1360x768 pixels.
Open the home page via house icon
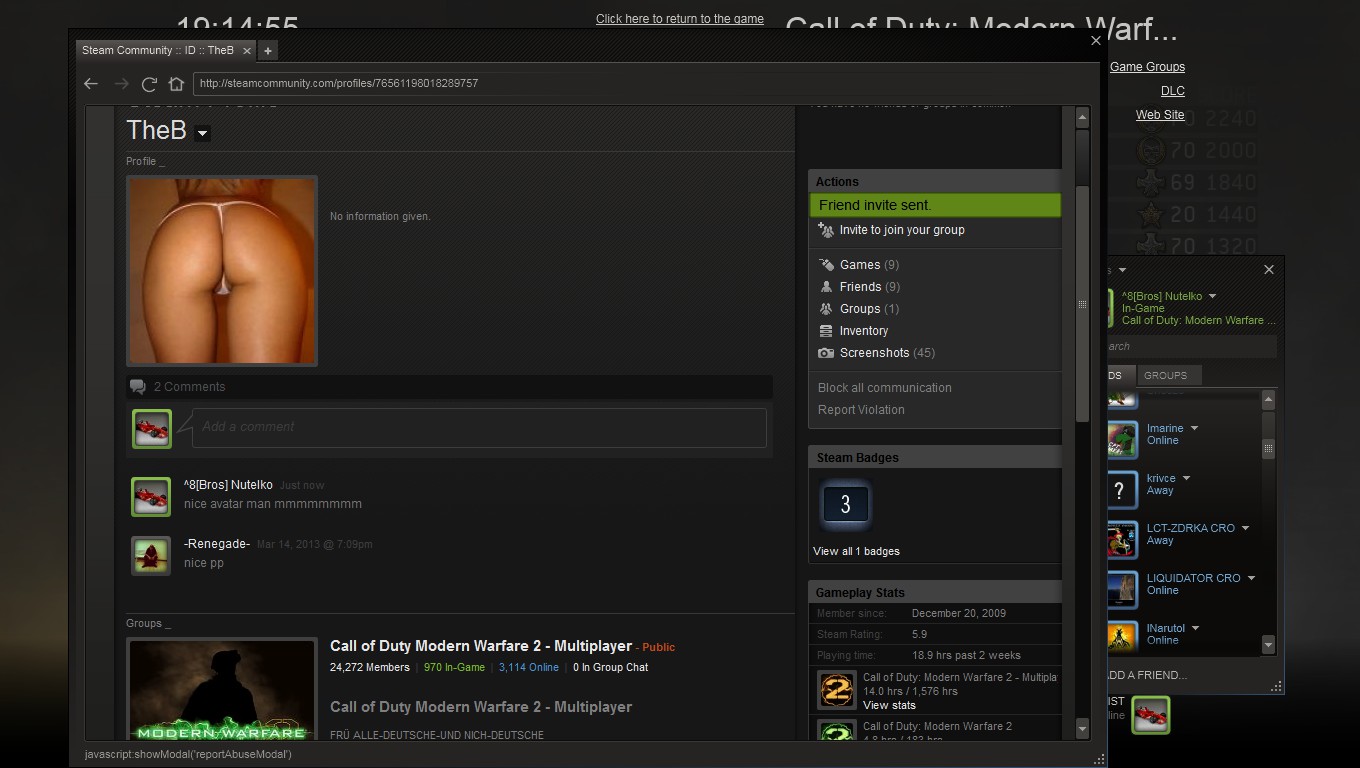(x=176, y=84)
